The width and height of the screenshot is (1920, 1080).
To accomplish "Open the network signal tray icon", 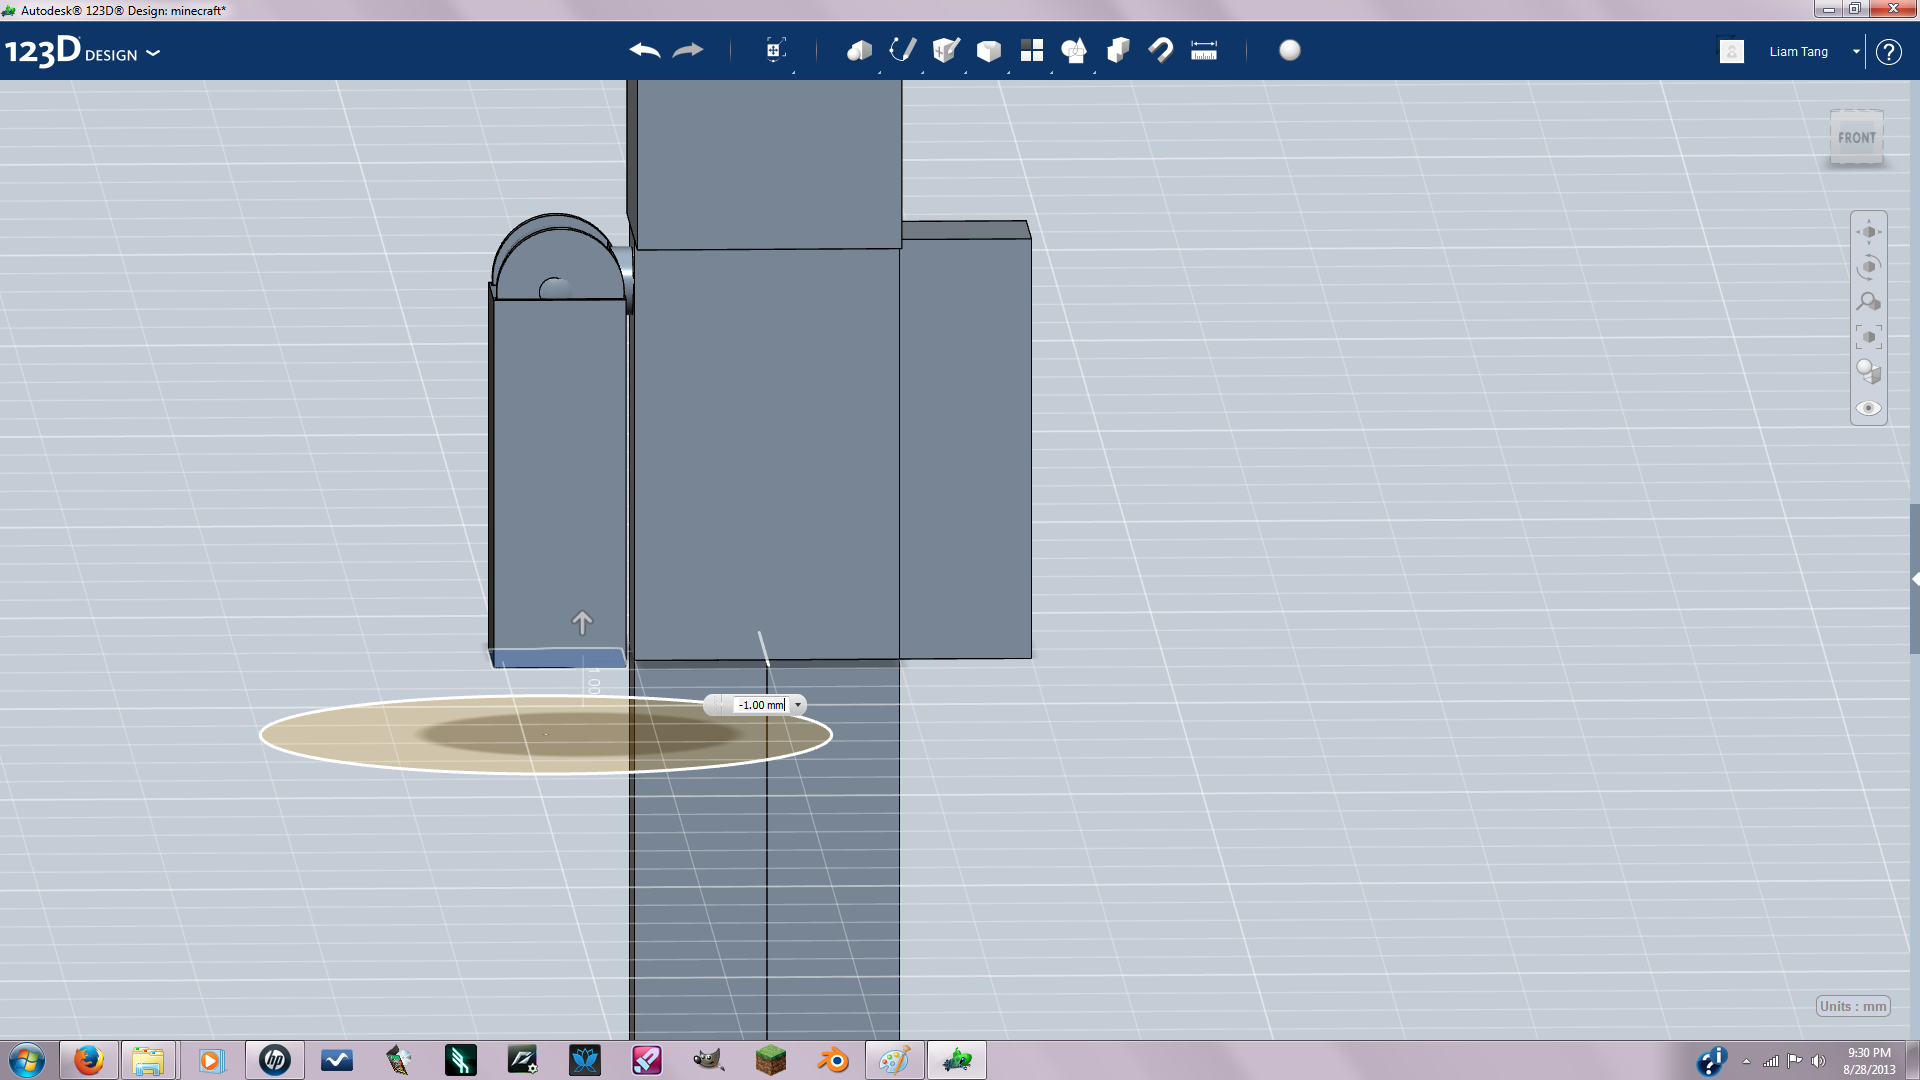I will 1771,1061.
